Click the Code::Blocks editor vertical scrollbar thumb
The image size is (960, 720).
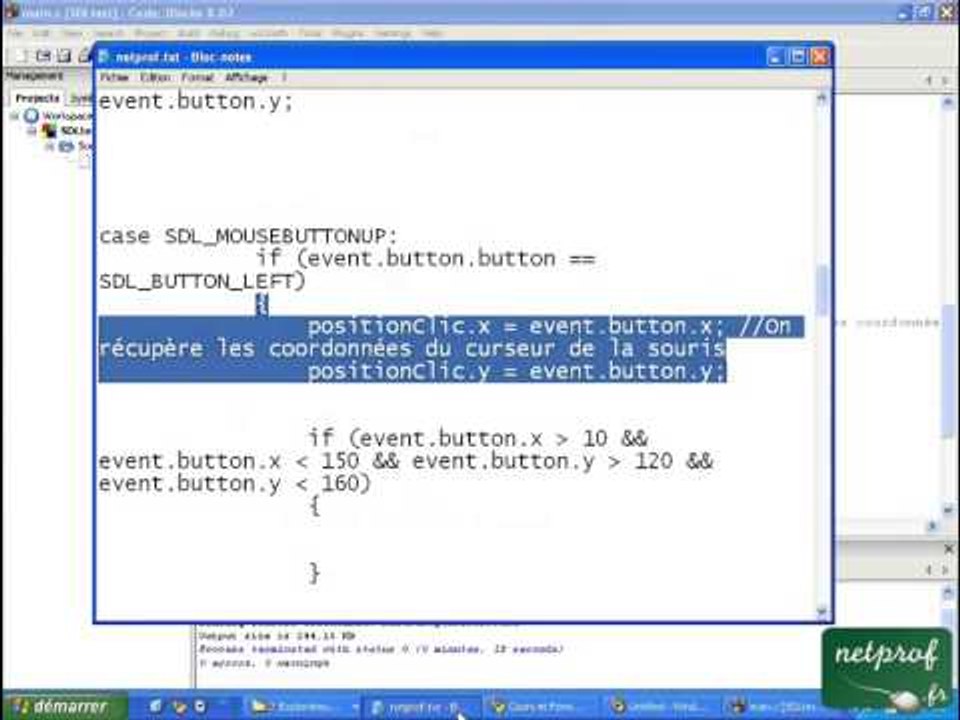(x=948, y=370)
